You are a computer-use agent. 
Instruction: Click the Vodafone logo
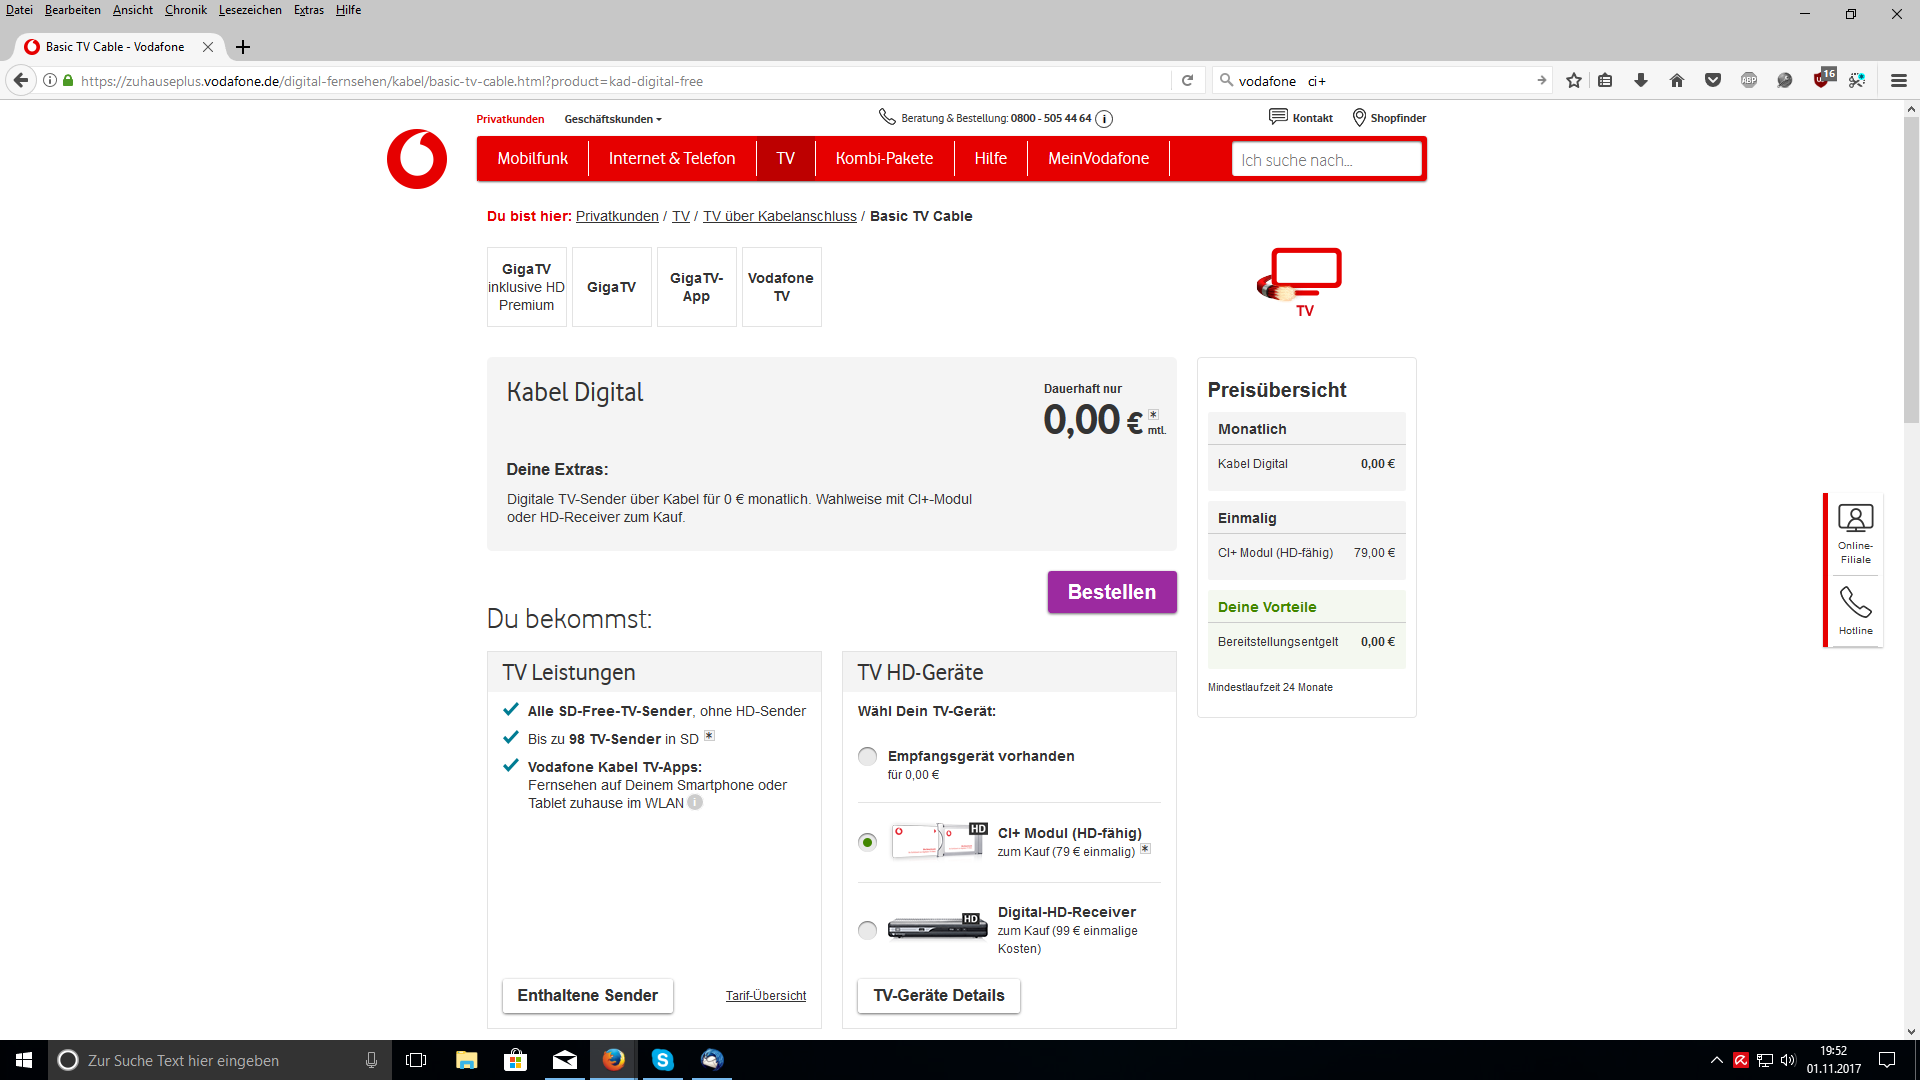[417, 159]
